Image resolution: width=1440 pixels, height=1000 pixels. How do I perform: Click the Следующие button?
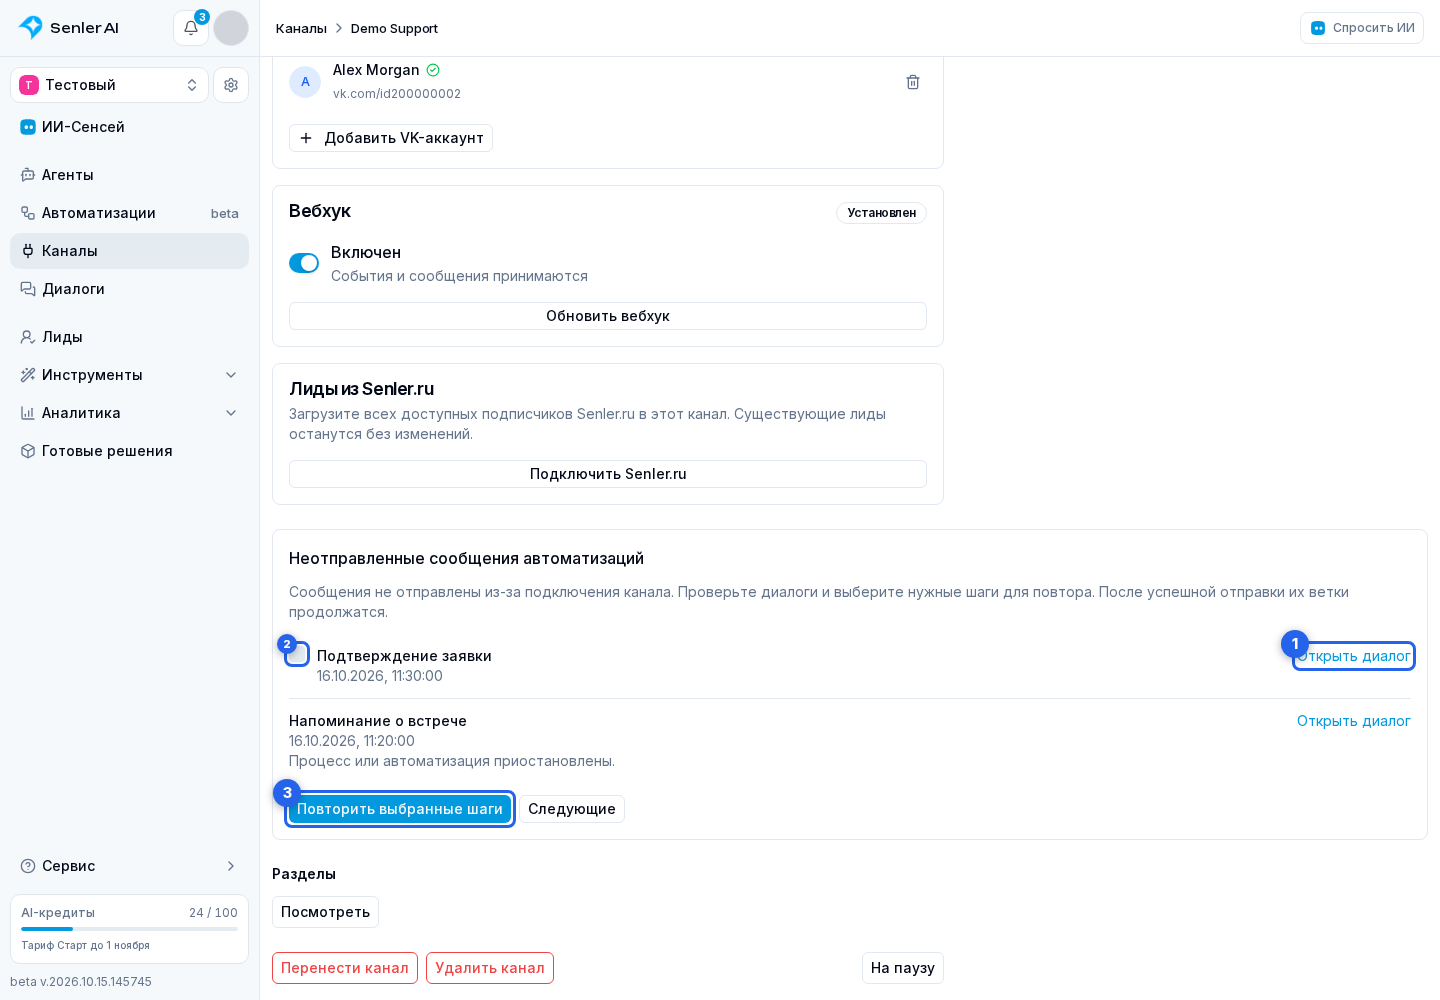[572, 809]
